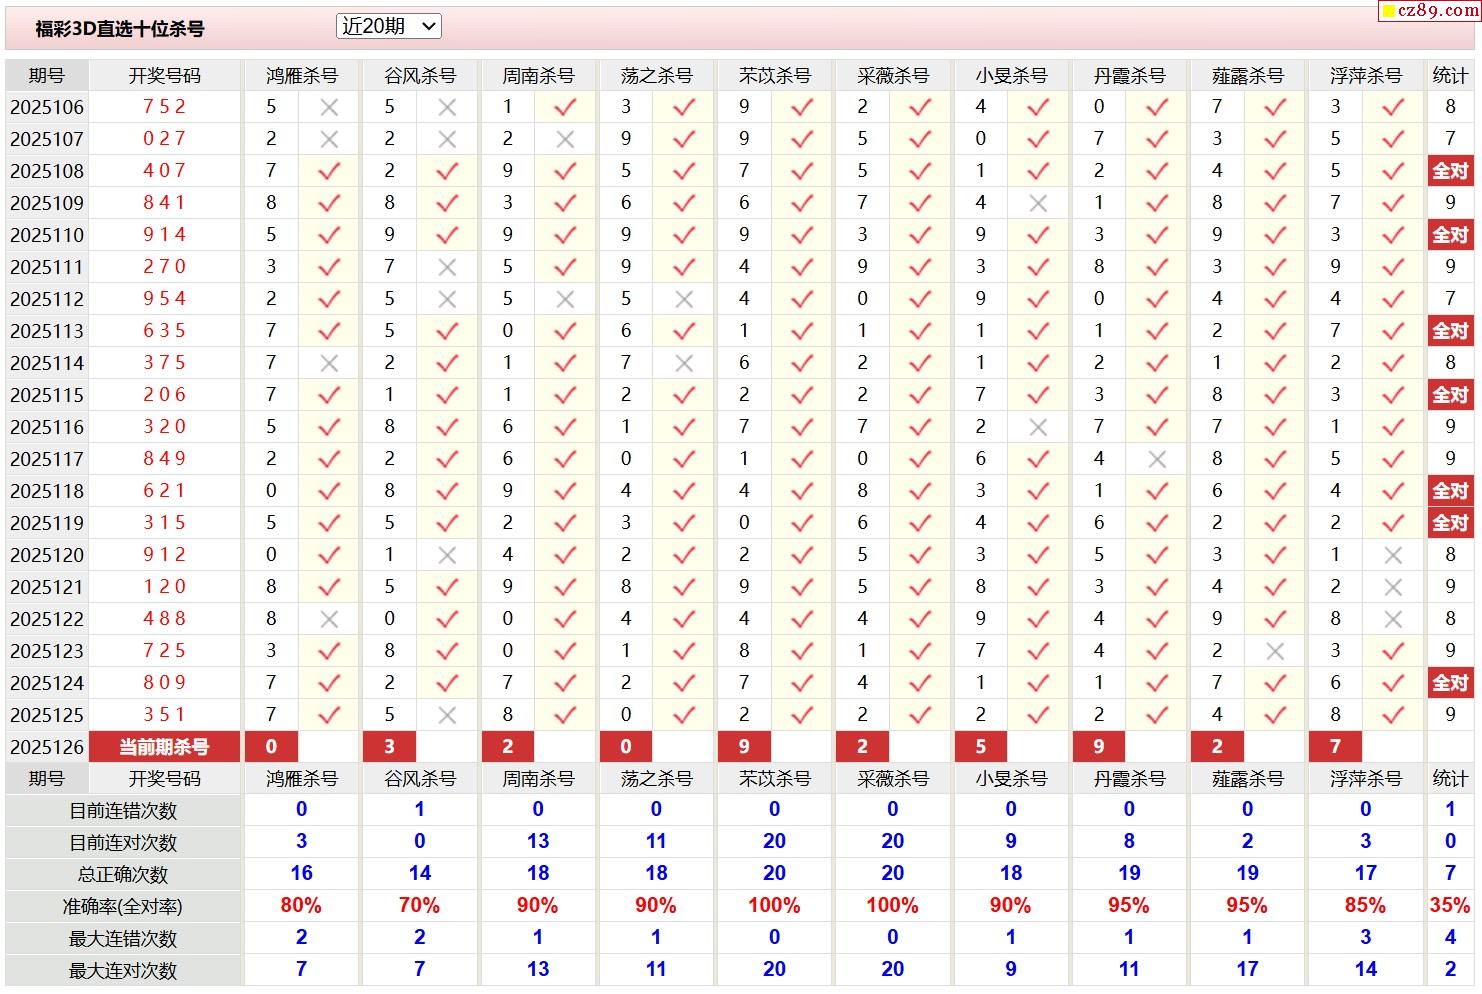Screen dimensions: 1482x994
Task: Click the 小旻 current kill number 5 in row 2025126
Action: click(x=980, y=747)
